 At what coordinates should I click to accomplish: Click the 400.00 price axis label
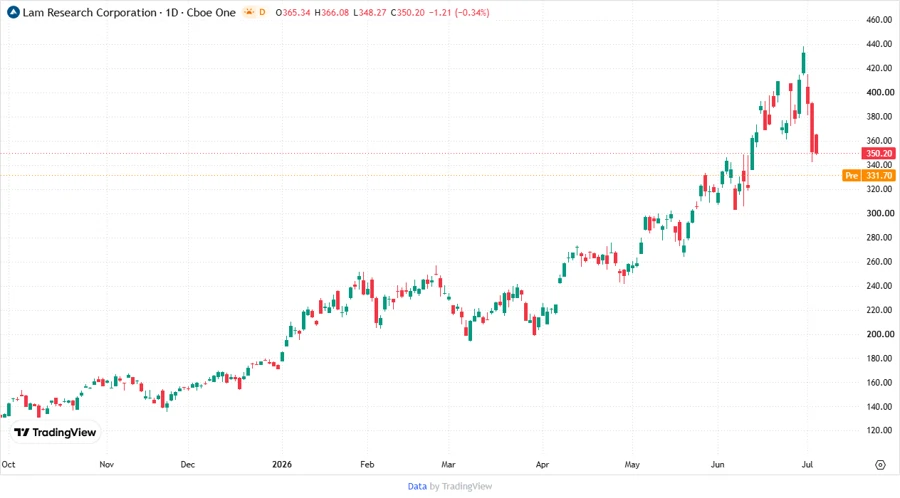click(879, 92)
